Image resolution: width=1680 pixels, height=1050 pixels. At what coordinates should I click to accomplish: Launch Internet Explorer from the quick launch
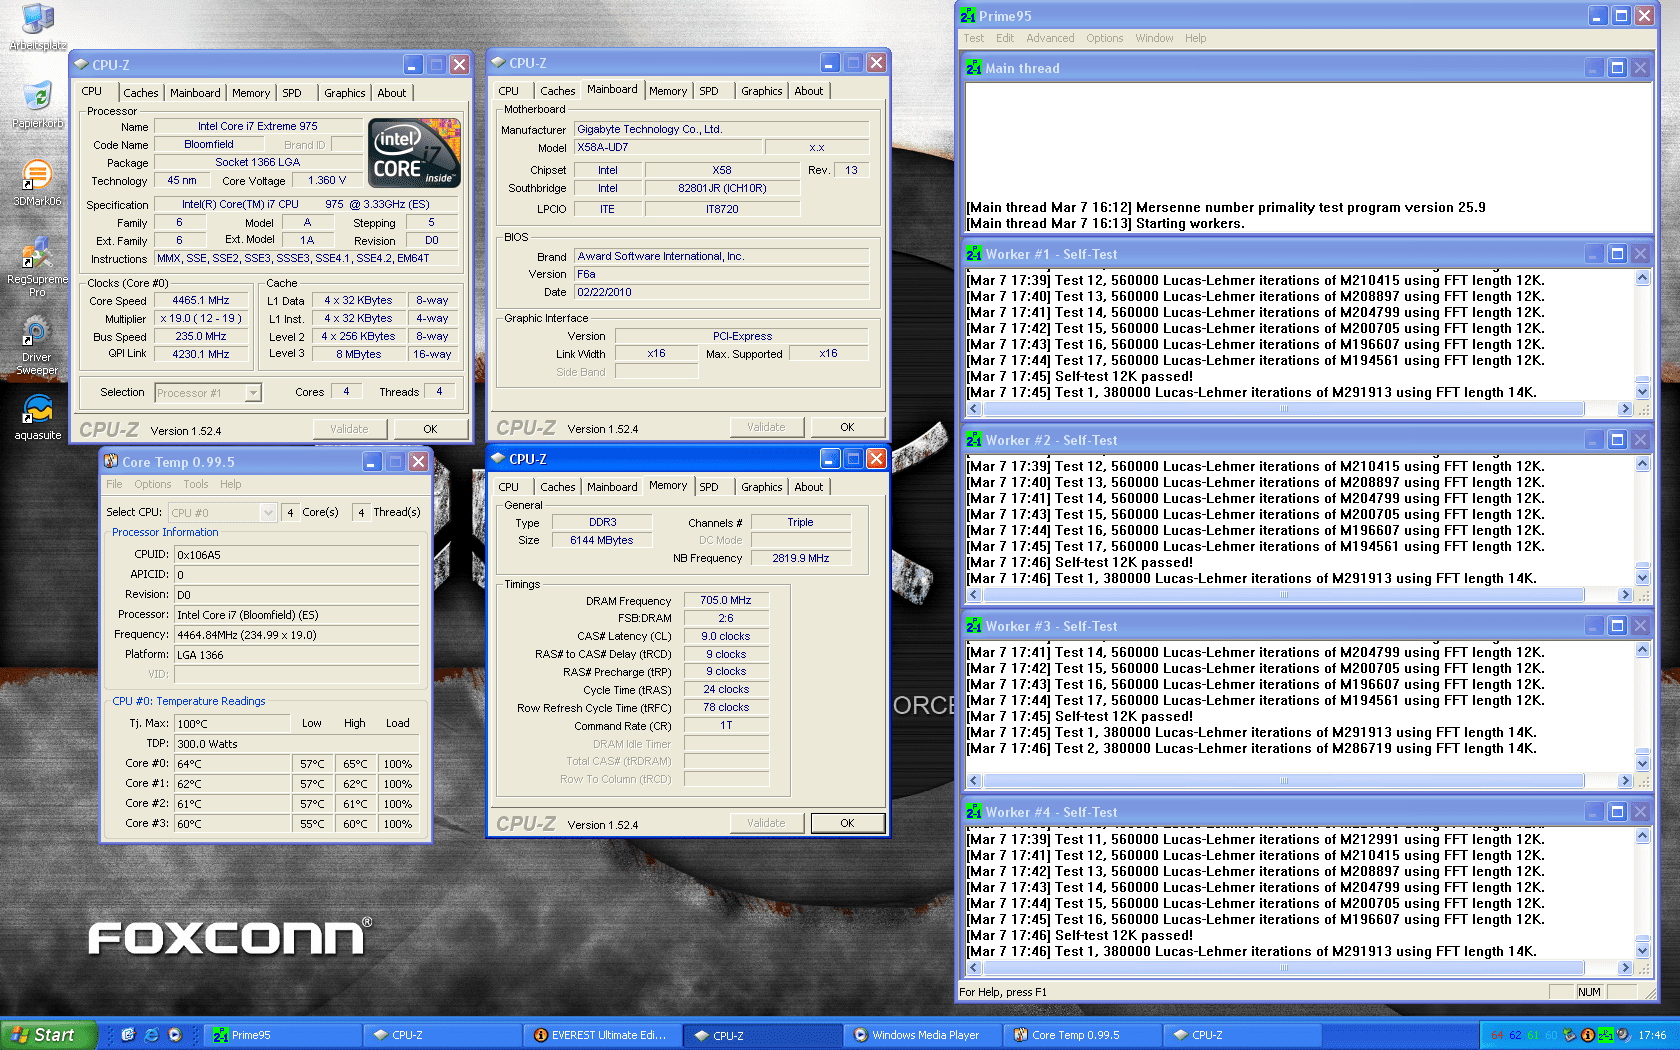click(x=151, y=1035)
